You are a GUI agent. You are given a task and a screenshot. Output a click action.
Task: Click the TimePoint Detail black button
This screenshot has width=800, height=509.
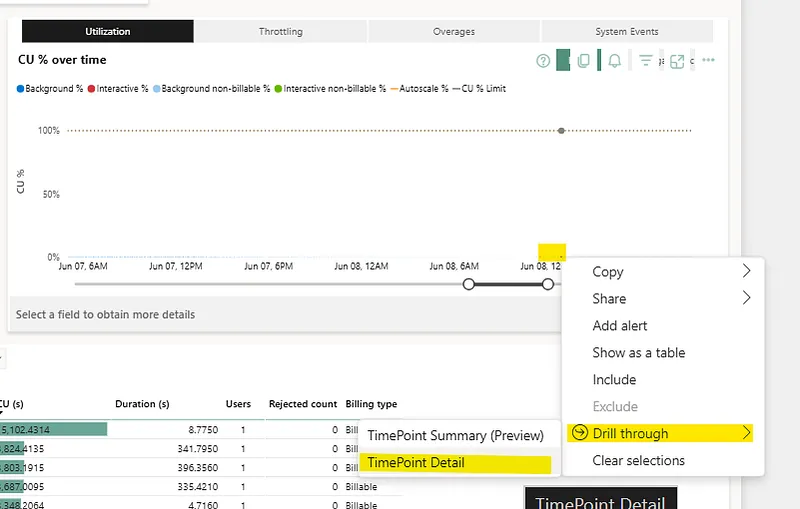(601, 498)
